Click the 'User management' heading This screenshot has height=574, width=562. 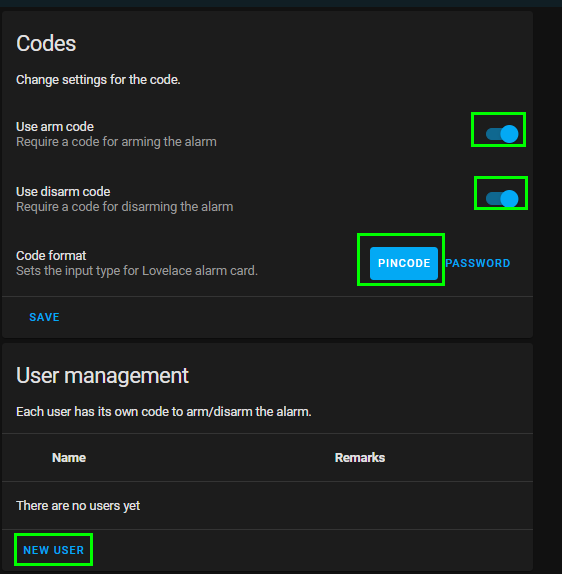[103, 376]
